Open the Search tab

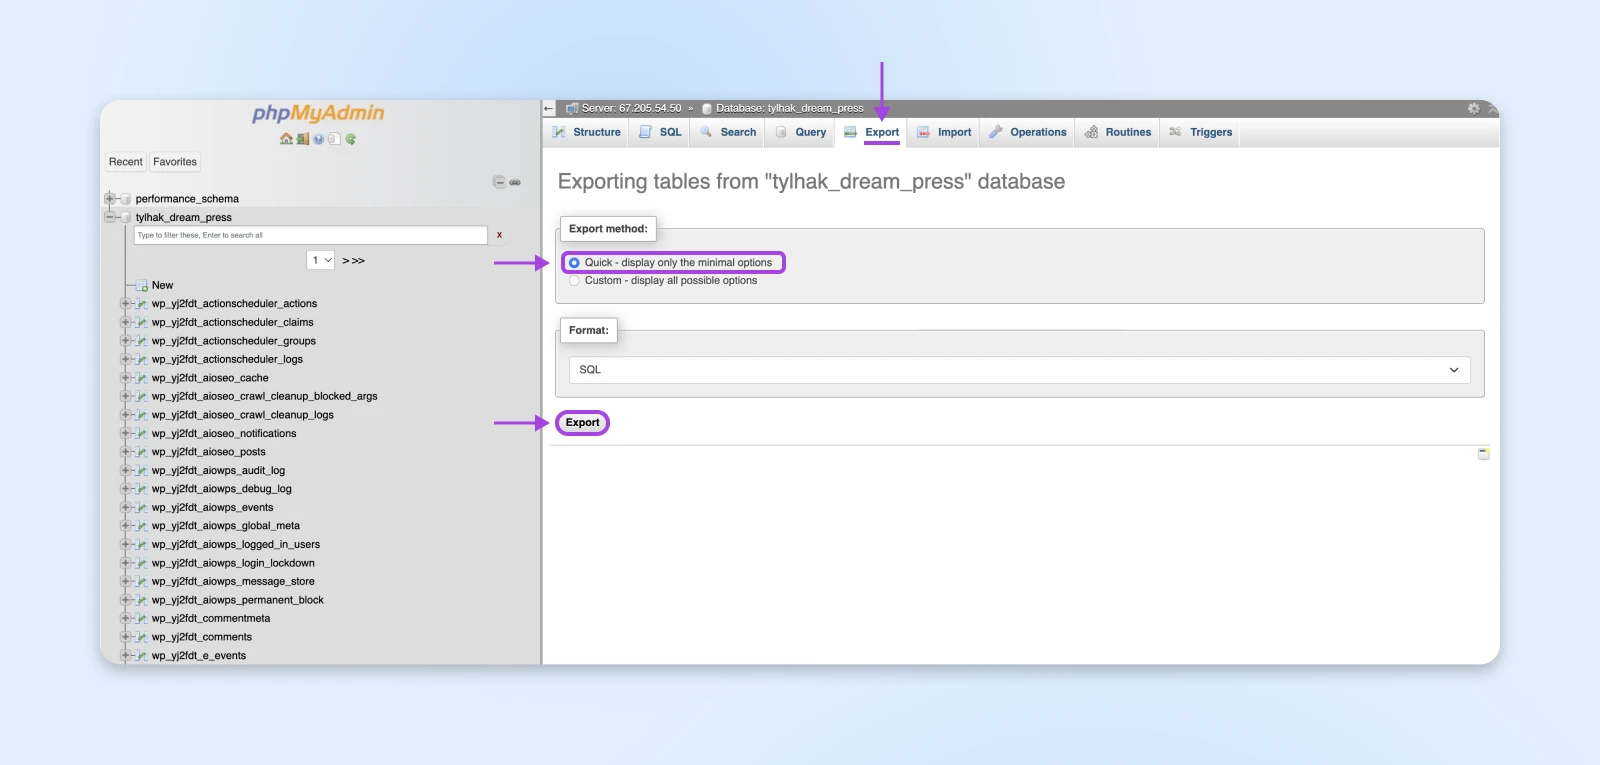[728, 132]
